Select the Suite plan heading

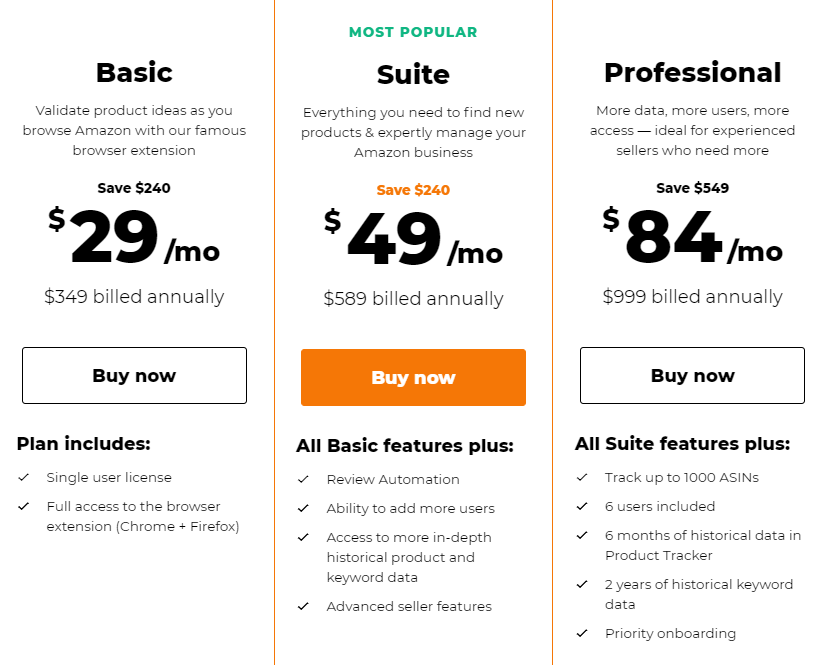click(413, 74)
